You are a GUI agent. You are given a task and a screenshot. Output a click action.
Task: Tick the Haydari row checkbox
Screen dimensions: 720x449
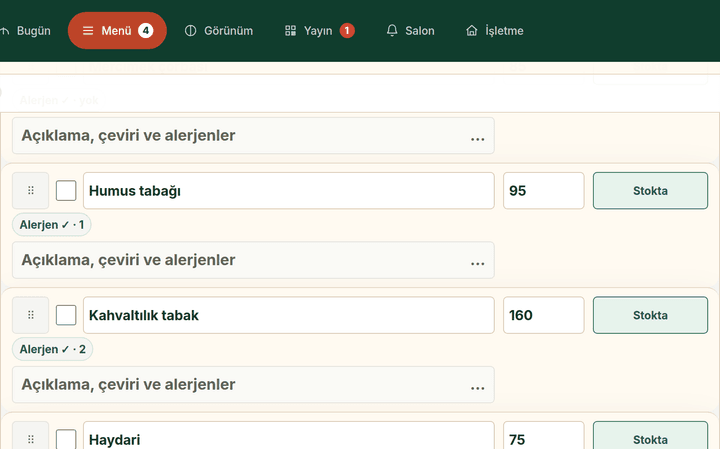click(x=66, y=439)
